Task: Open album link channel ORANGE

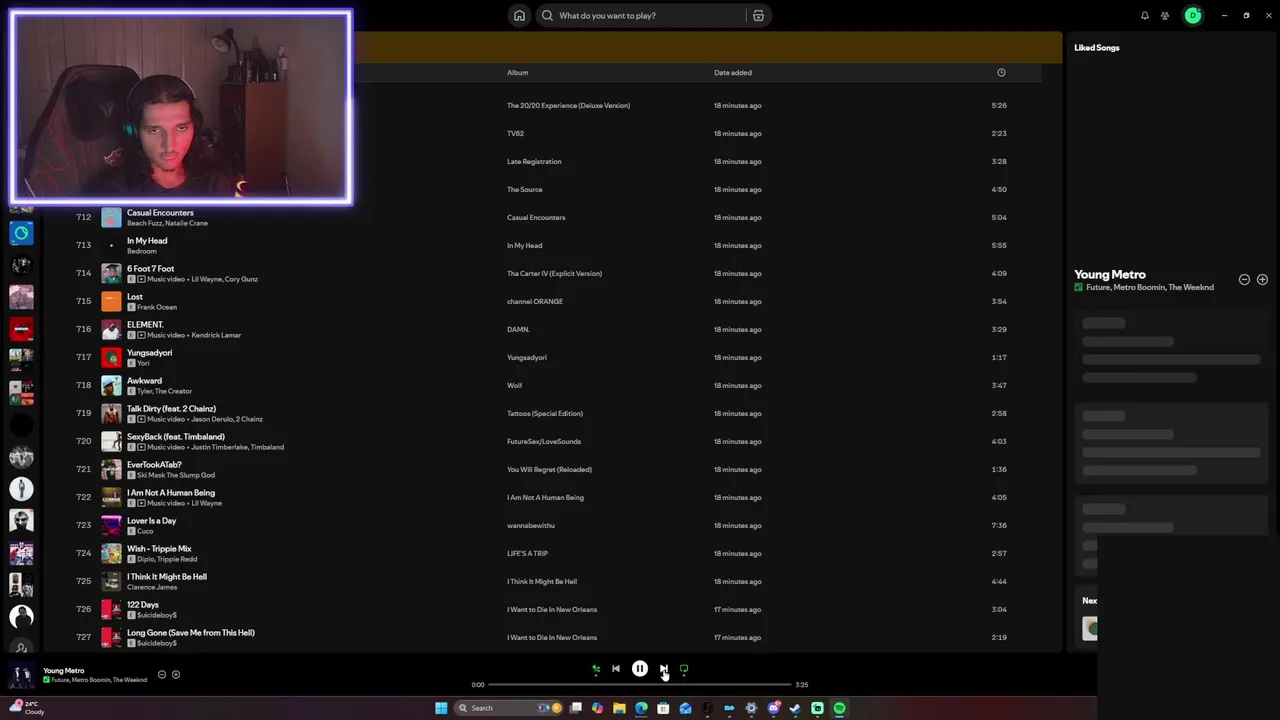Action: pos(535,301)
